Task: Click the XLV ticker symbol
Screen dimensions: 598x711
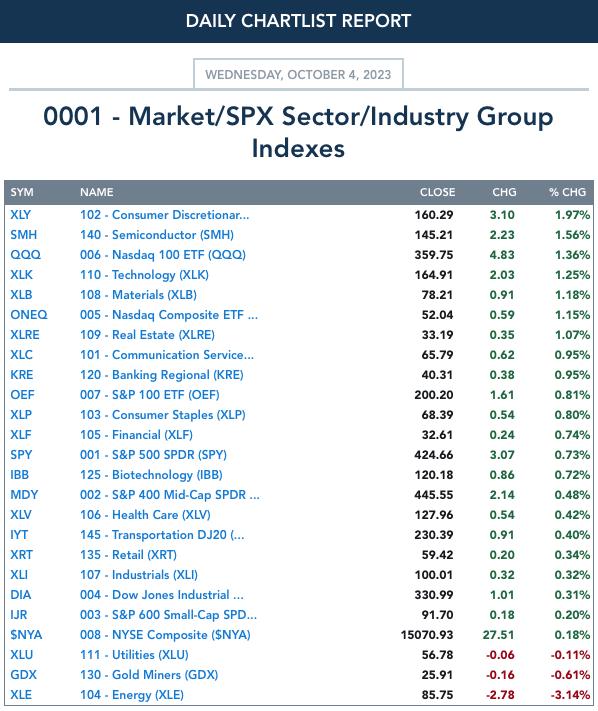Action: point(21,515)
